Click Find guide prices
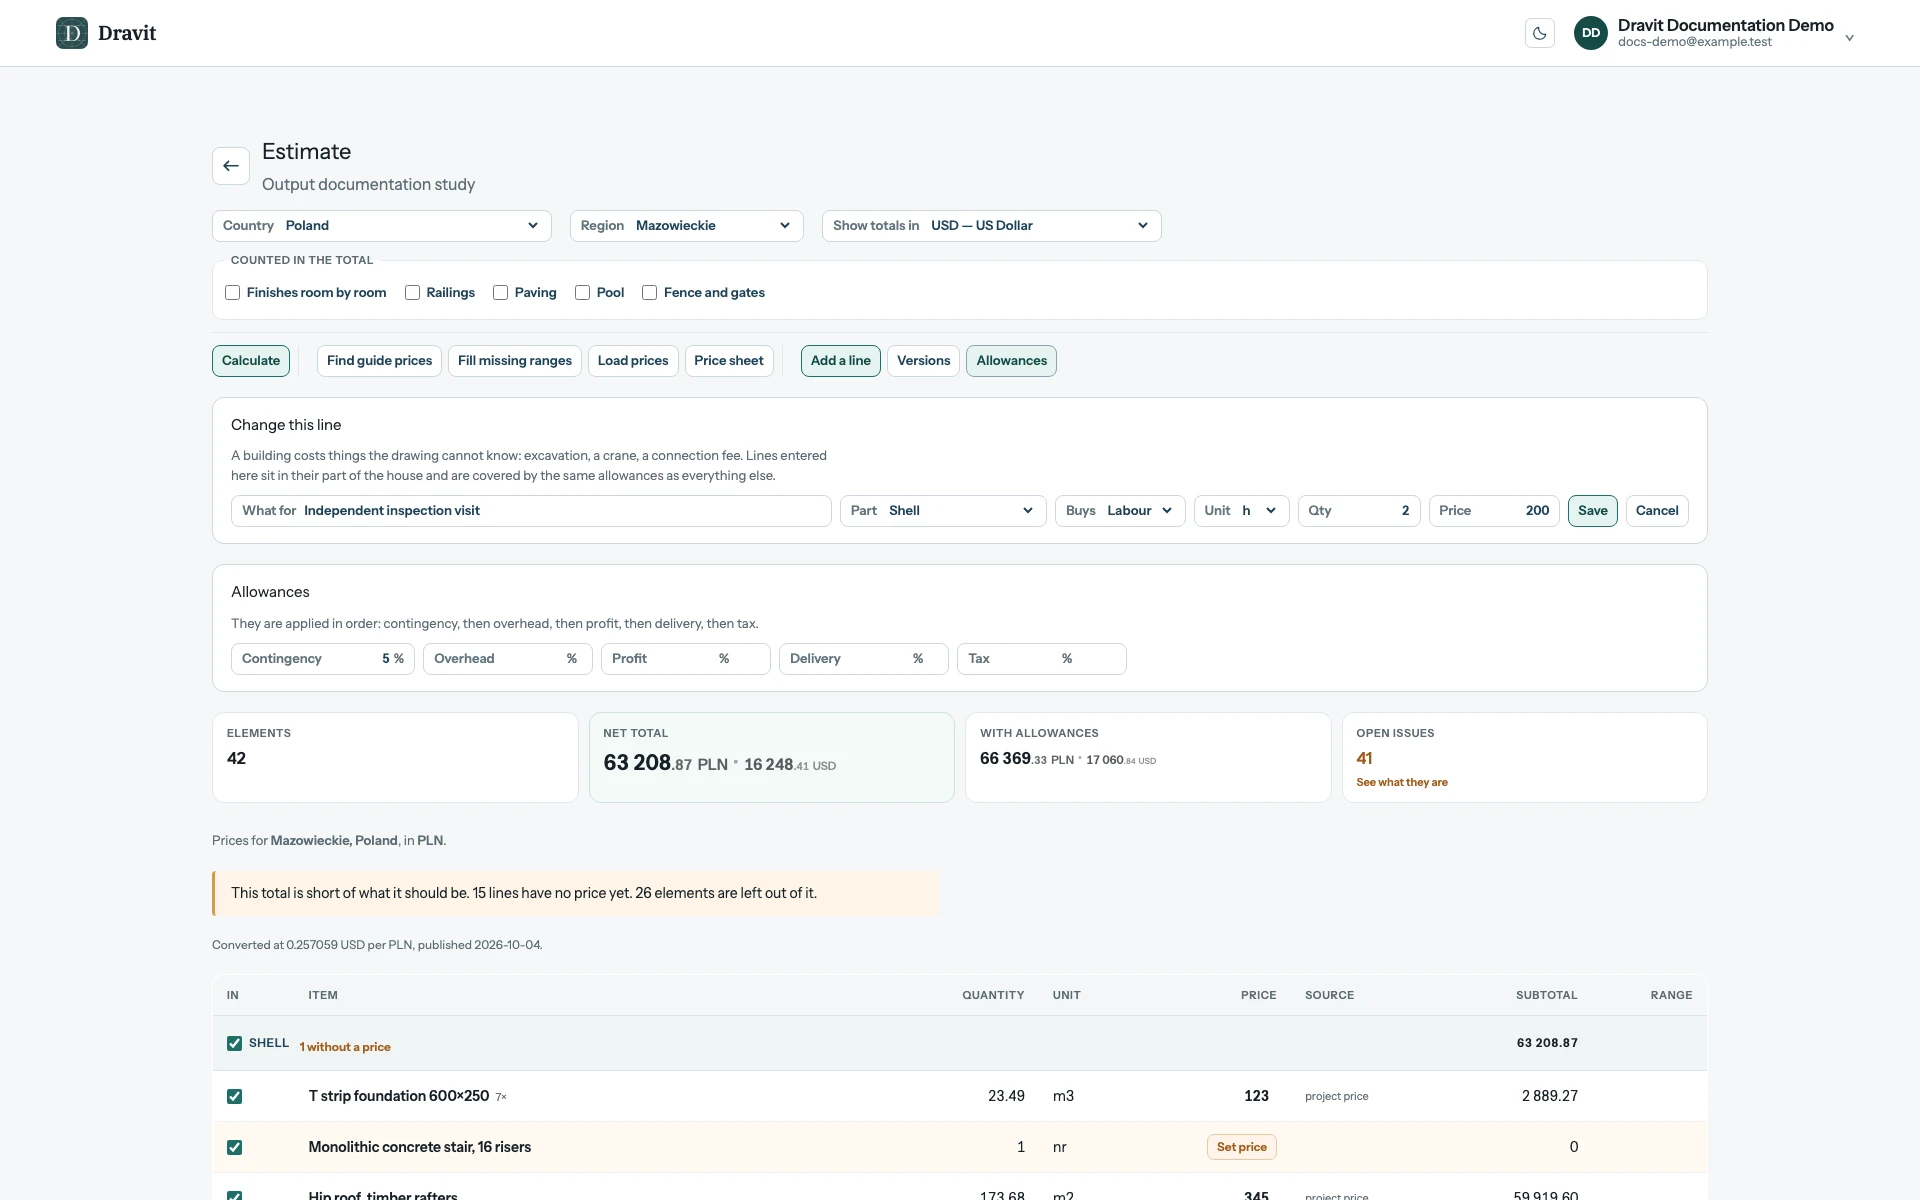The image size is (1920, 1200). click(x=379, y=361)
